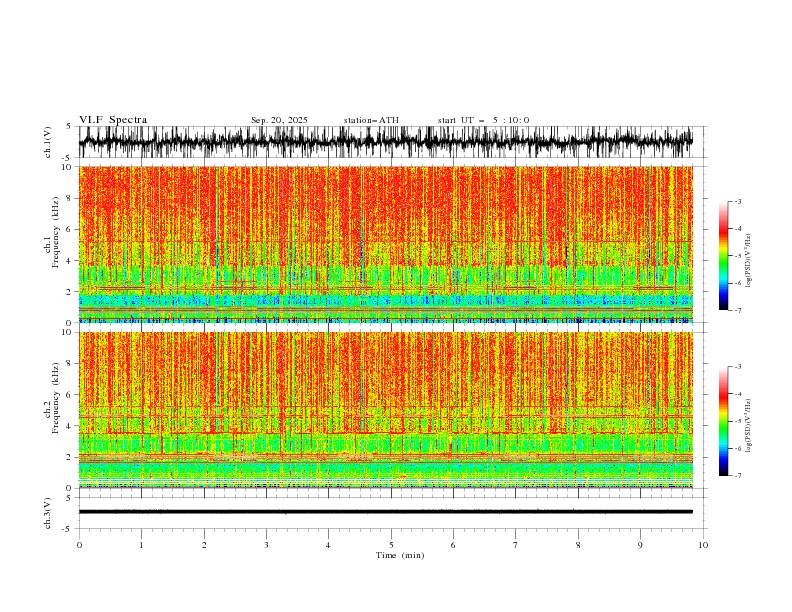Click the ch.2 color scale bar

click(x=723, y=421)
